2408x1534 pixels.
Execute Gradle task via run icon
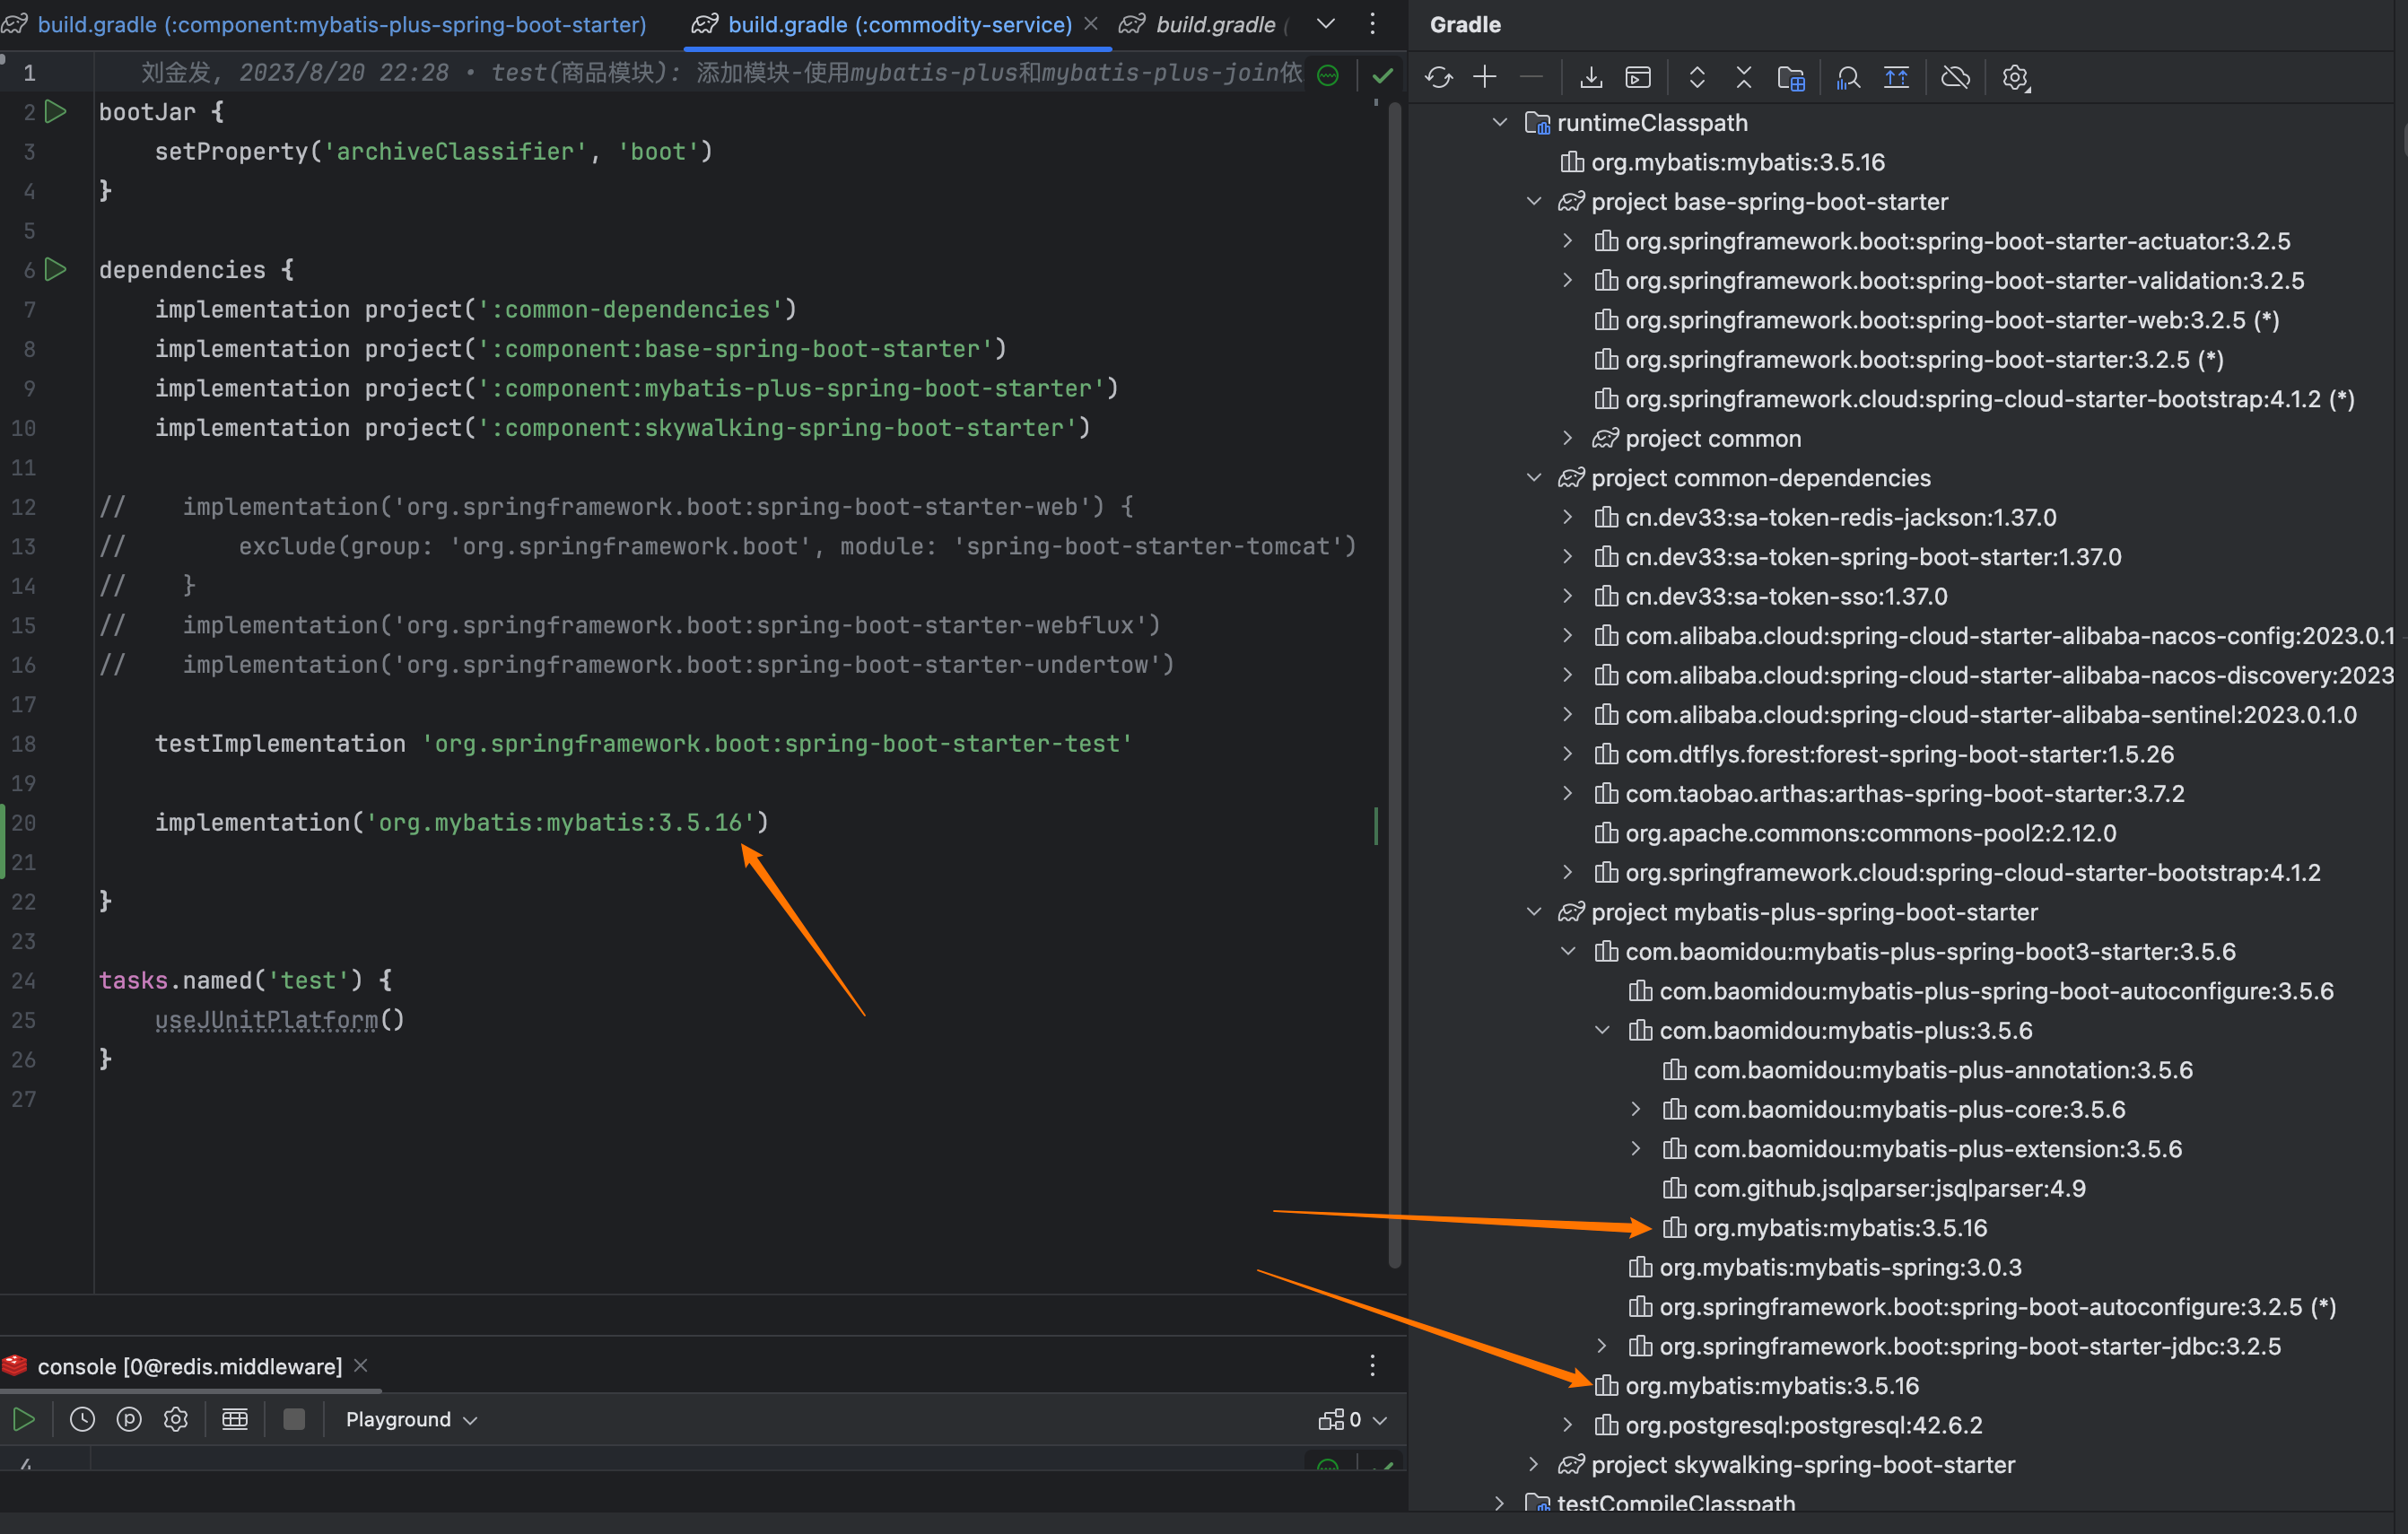click(1637, 76)
